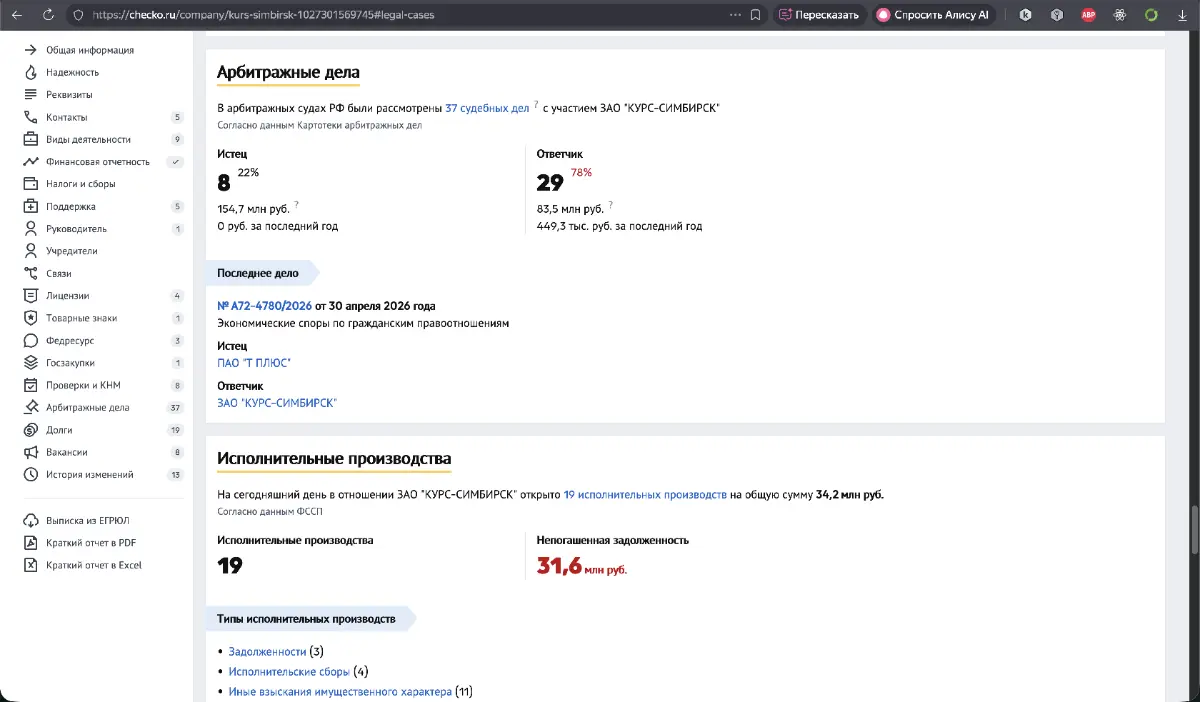
Task: Click the Краткий отчет в PDF icon
Action: [x=29, y=542]
